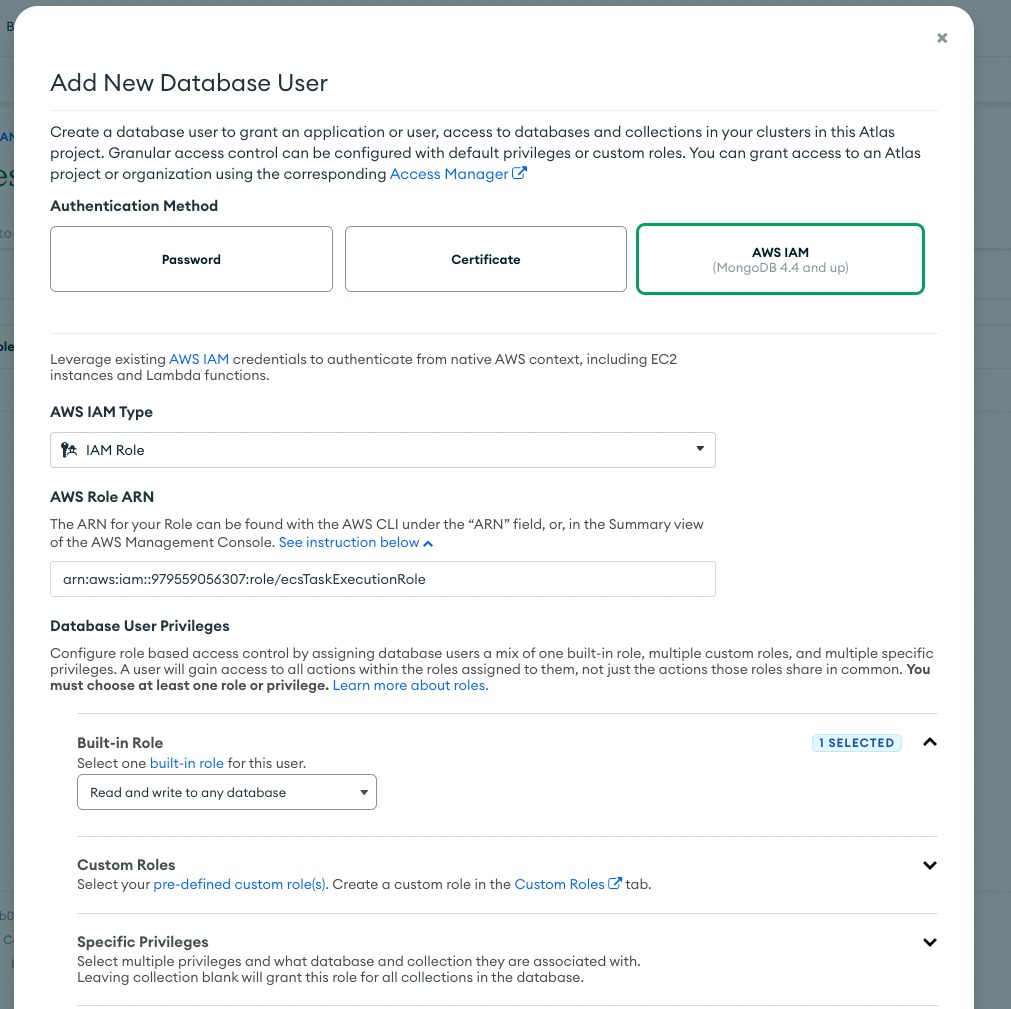The image size is (1011, 1009).
Task: Click the AWS Role ARN input field
Action: 383,579
